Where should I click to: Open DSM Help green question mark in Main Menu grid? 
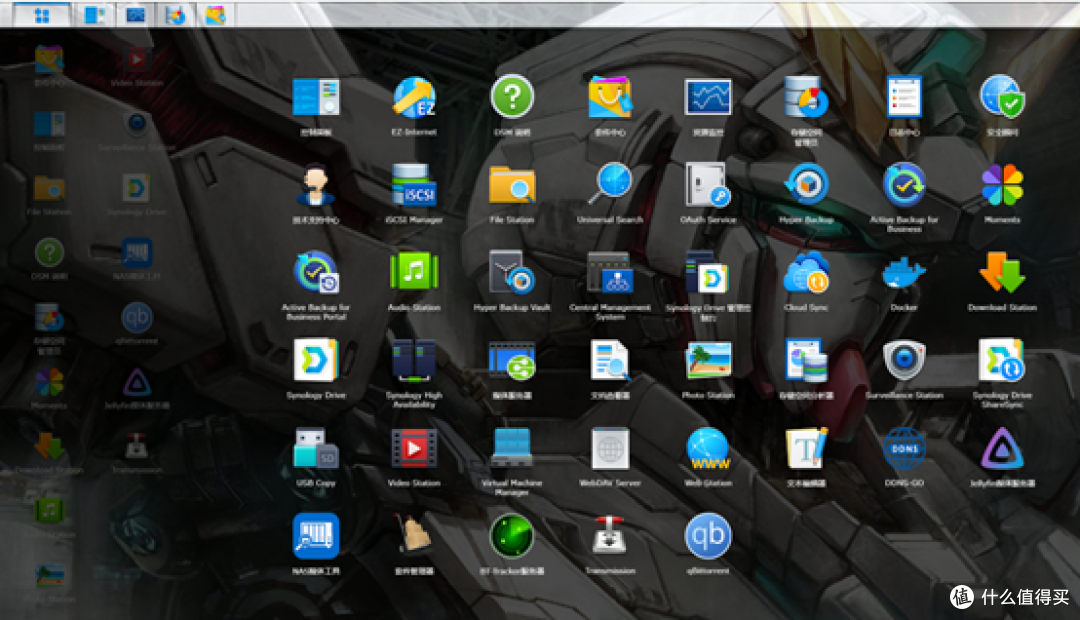[x=512, y=97]
